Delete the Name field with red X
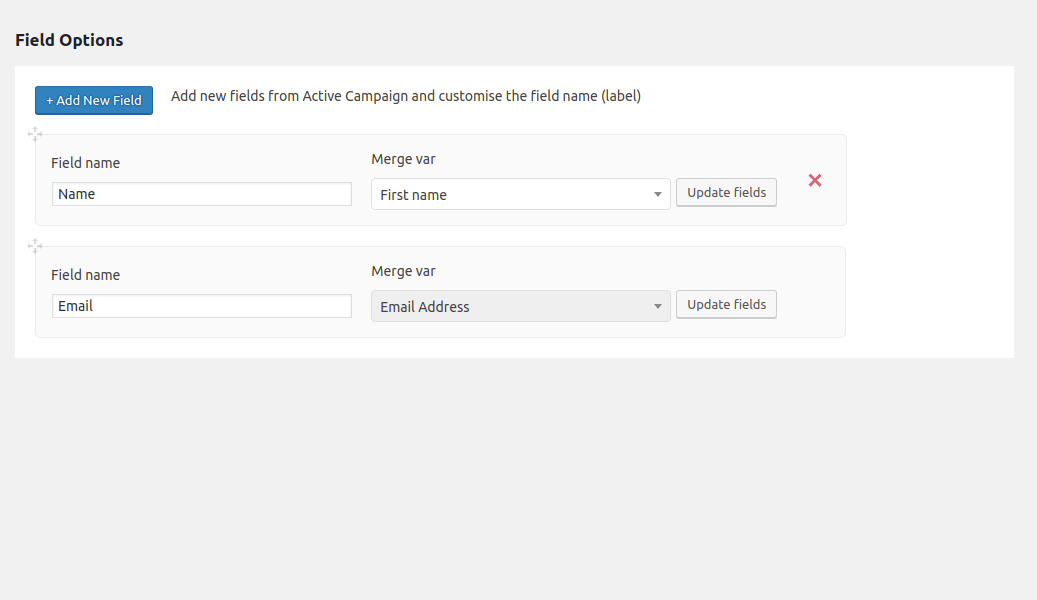1037x600 pixels. pyautogui.click(x=815, y=180)
